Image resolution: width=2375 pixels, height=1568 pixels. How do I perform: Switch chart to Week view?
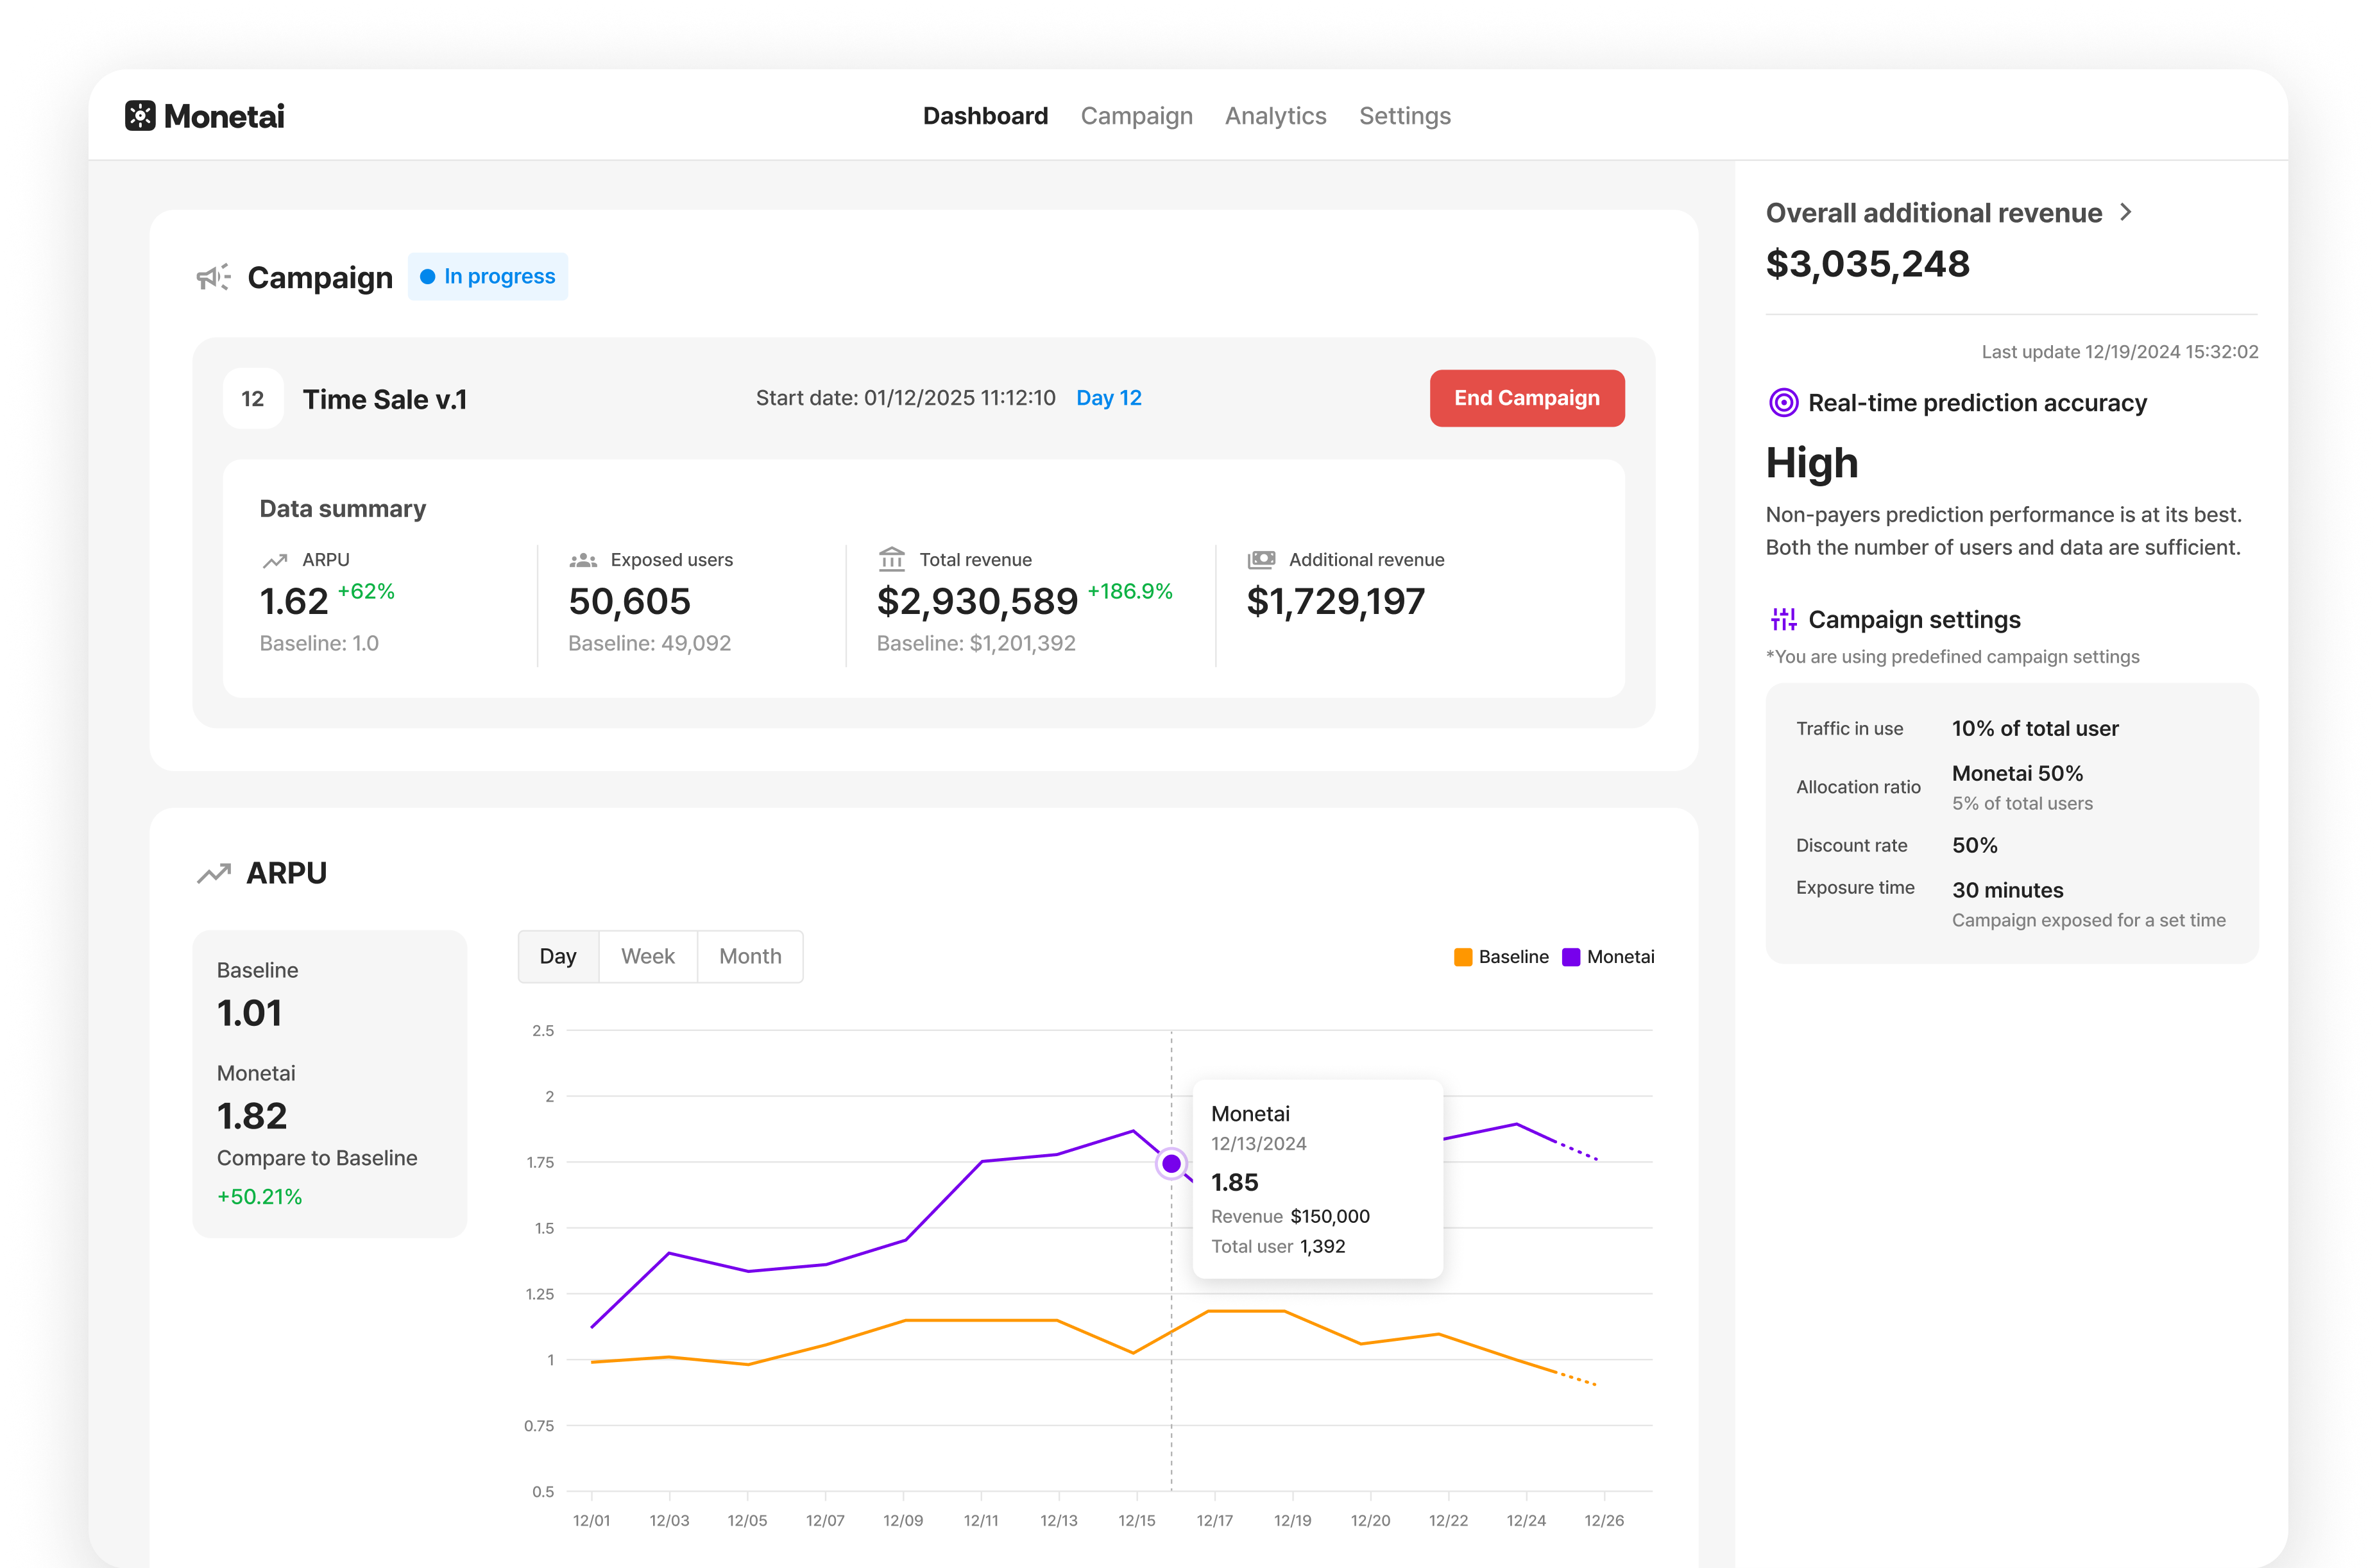coord(648,956)
